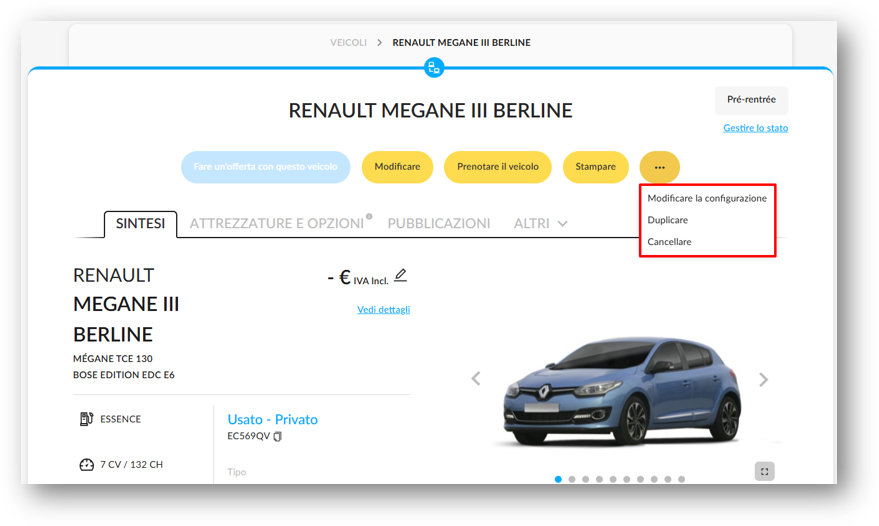Click the fuel pump icon beside ESSENCE
Image resolution: width=879 pixels, height=526 pixels.
(x=86, y=419)
